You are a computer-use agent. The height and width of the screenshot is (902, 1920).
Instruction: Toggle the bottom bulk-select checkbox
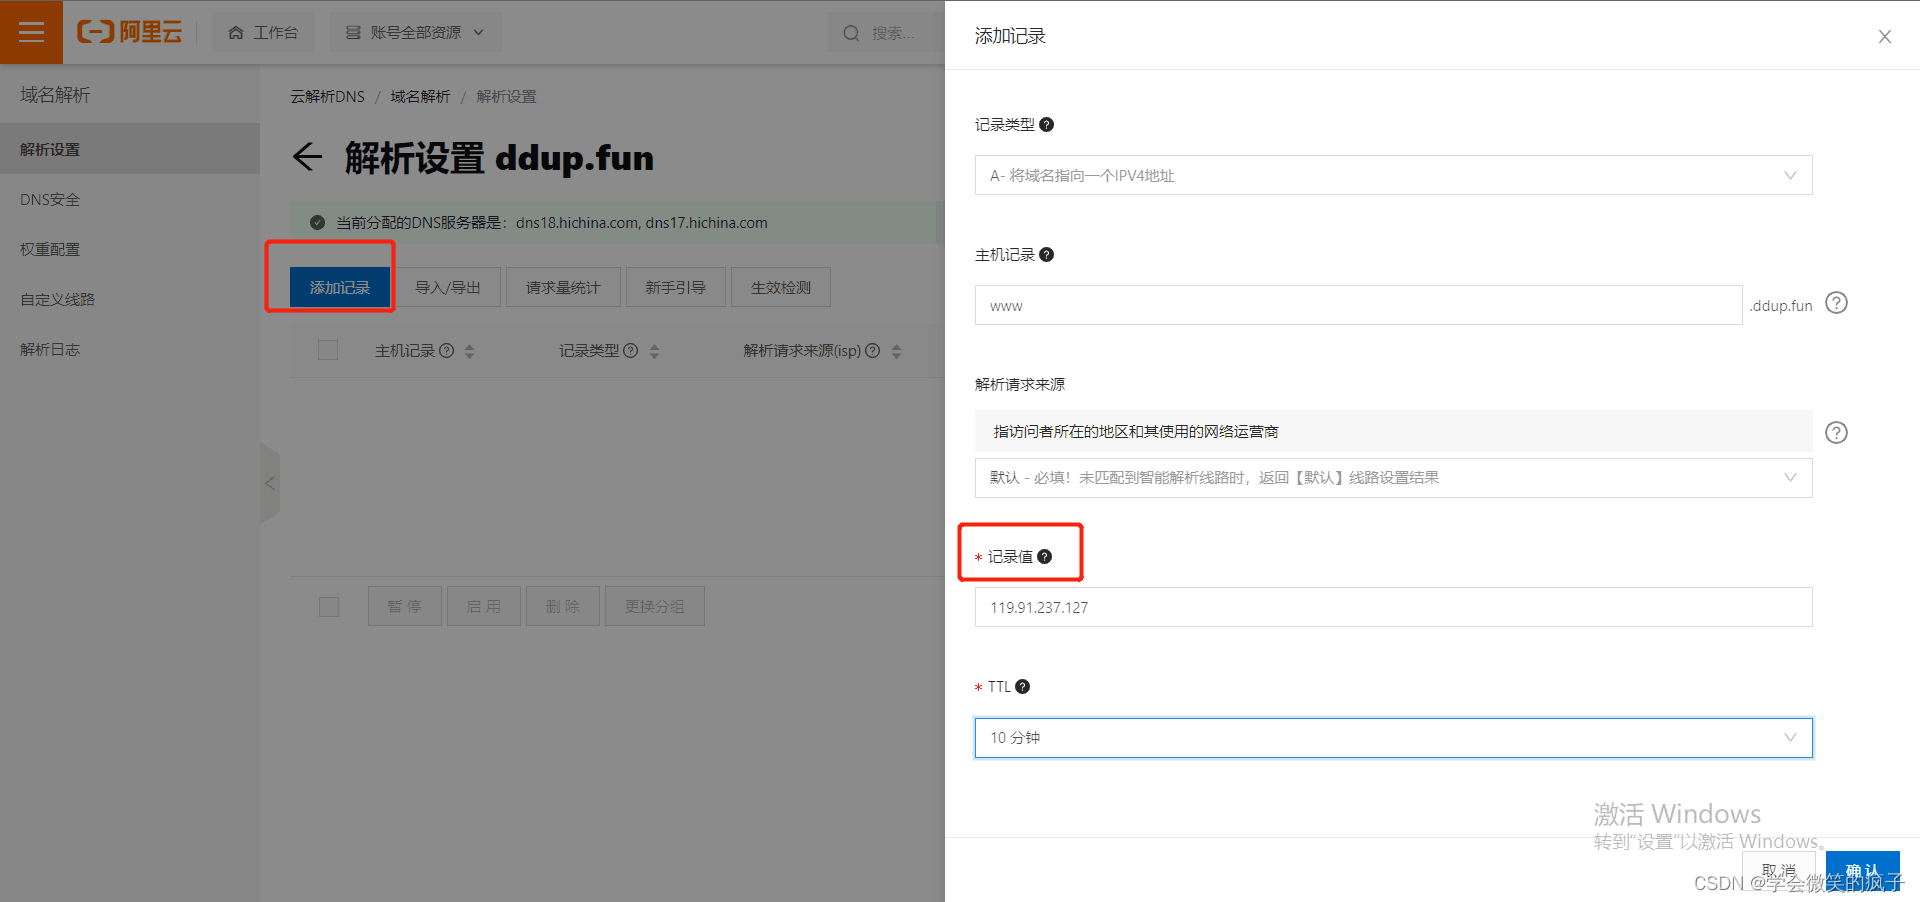(x=329, y=607)
